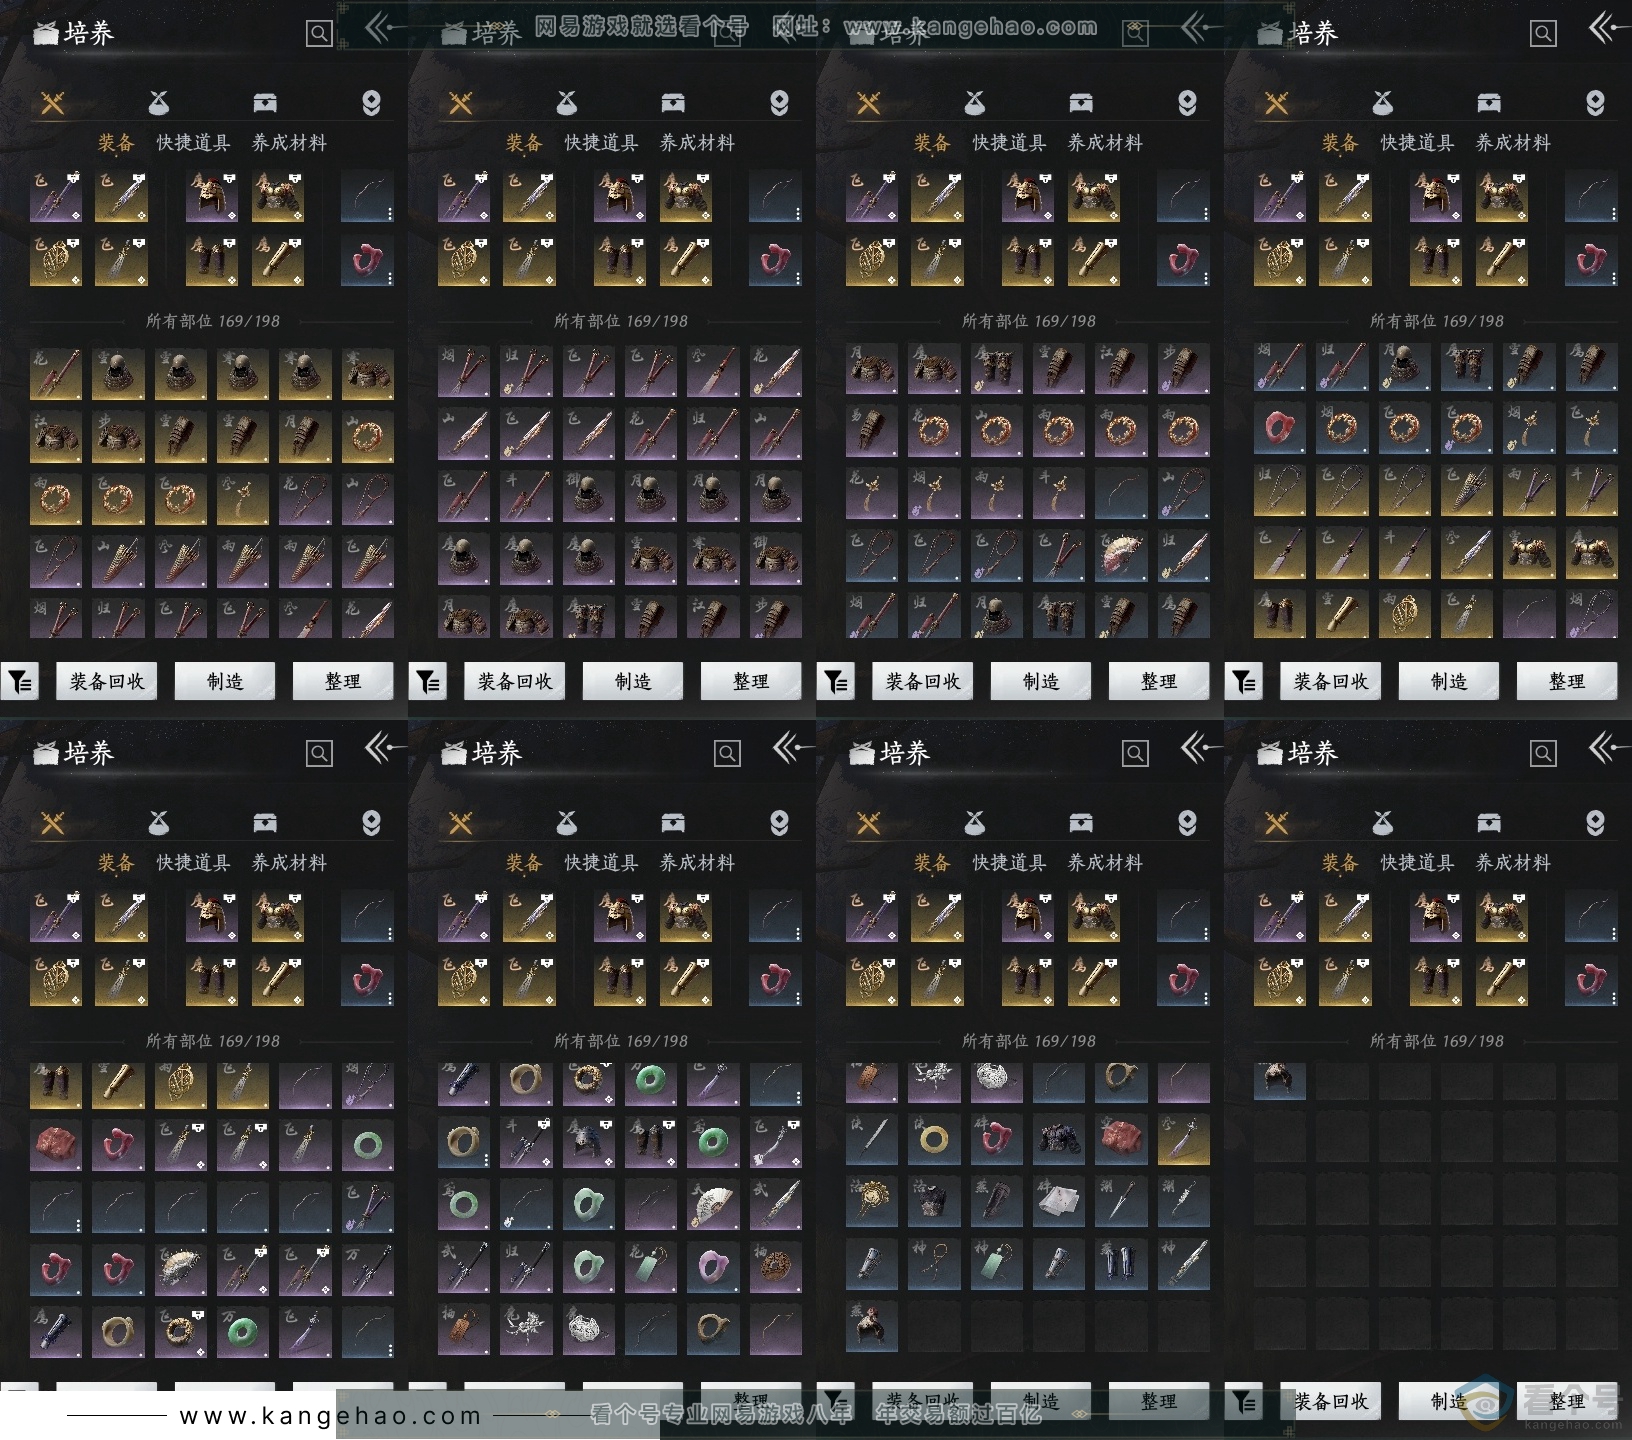Select the pin-marker icon in second top panel
Screen dimensions: 1632x1440
pyautogui.click(x=779, y=103)
